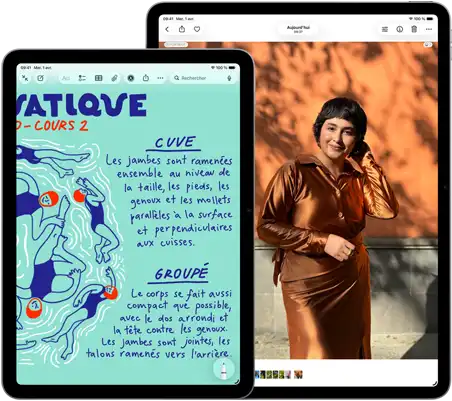Image resolution: width=452 pixels, height=401 pixels.
Task: Tap the GROUPÉ heading in the note
Action: [x=181, y=273]
